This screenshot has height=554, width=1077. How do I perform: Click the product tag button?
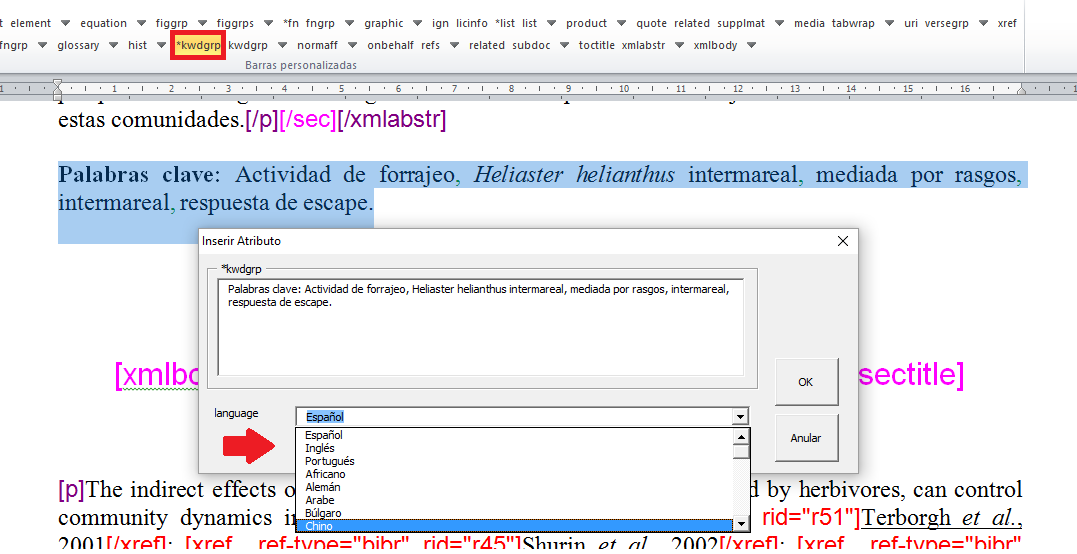coord(586,23)
